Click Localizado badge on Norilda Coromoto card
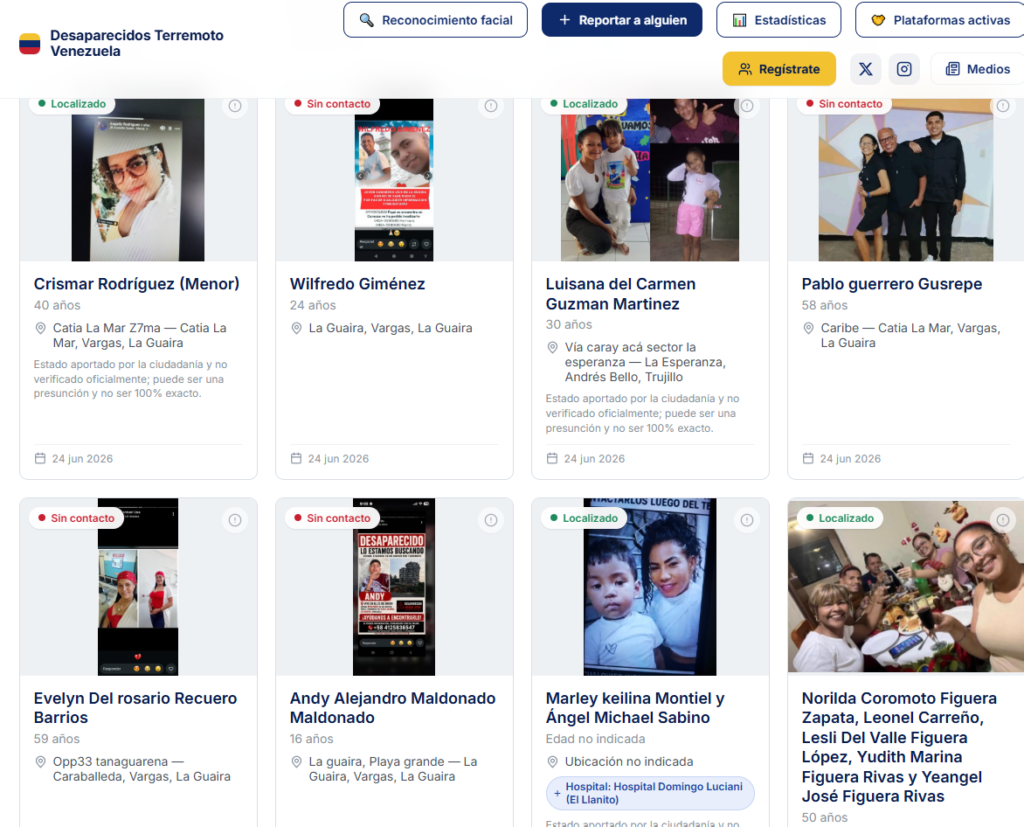1024x827 pixels. pyautogui.click(x=840, y=518)
